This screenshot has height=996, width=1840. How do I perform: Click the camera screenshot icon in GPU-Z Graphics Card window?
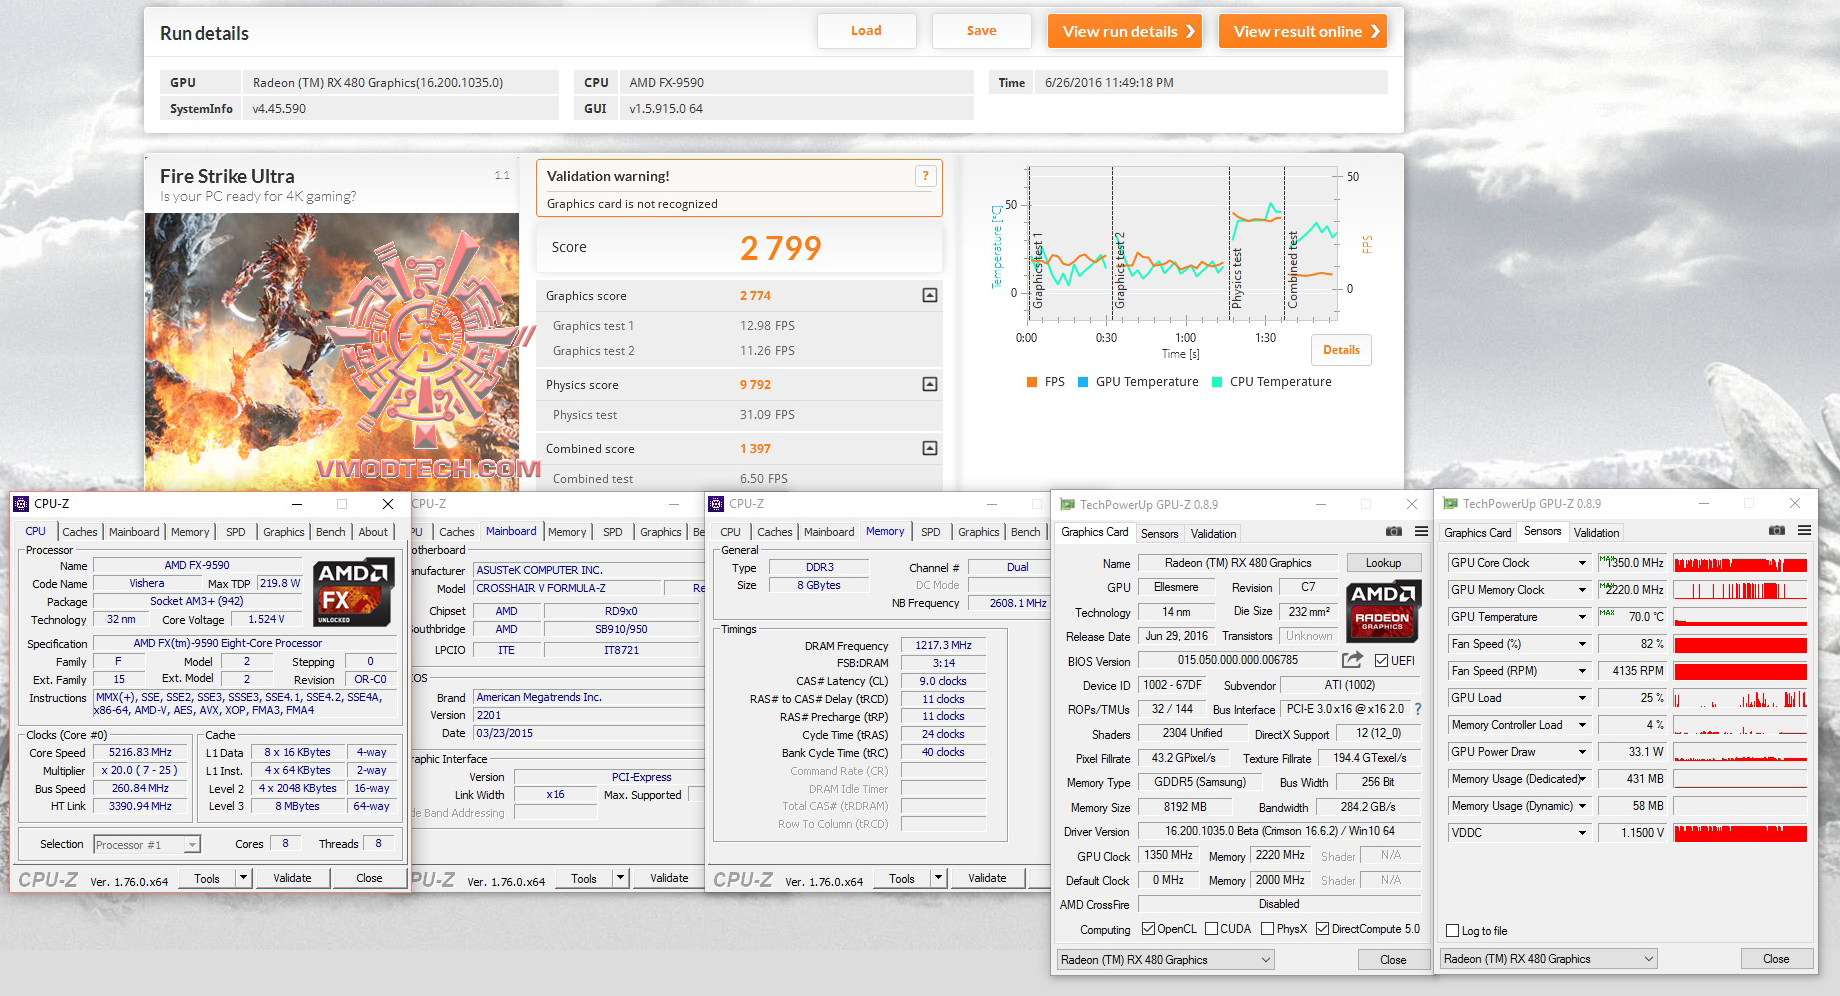pos(1393,532)
